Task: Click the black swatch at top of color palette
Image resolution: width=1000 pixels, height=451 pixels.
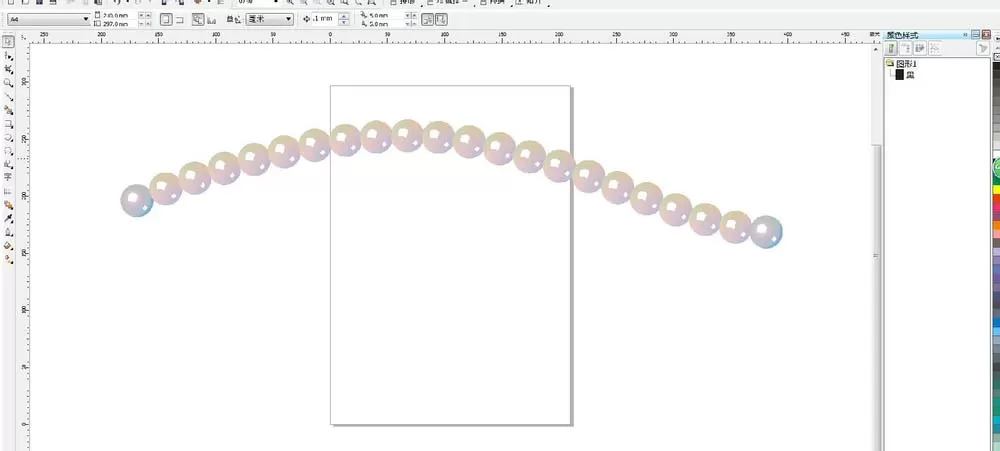Action: (x=996, y=68)
